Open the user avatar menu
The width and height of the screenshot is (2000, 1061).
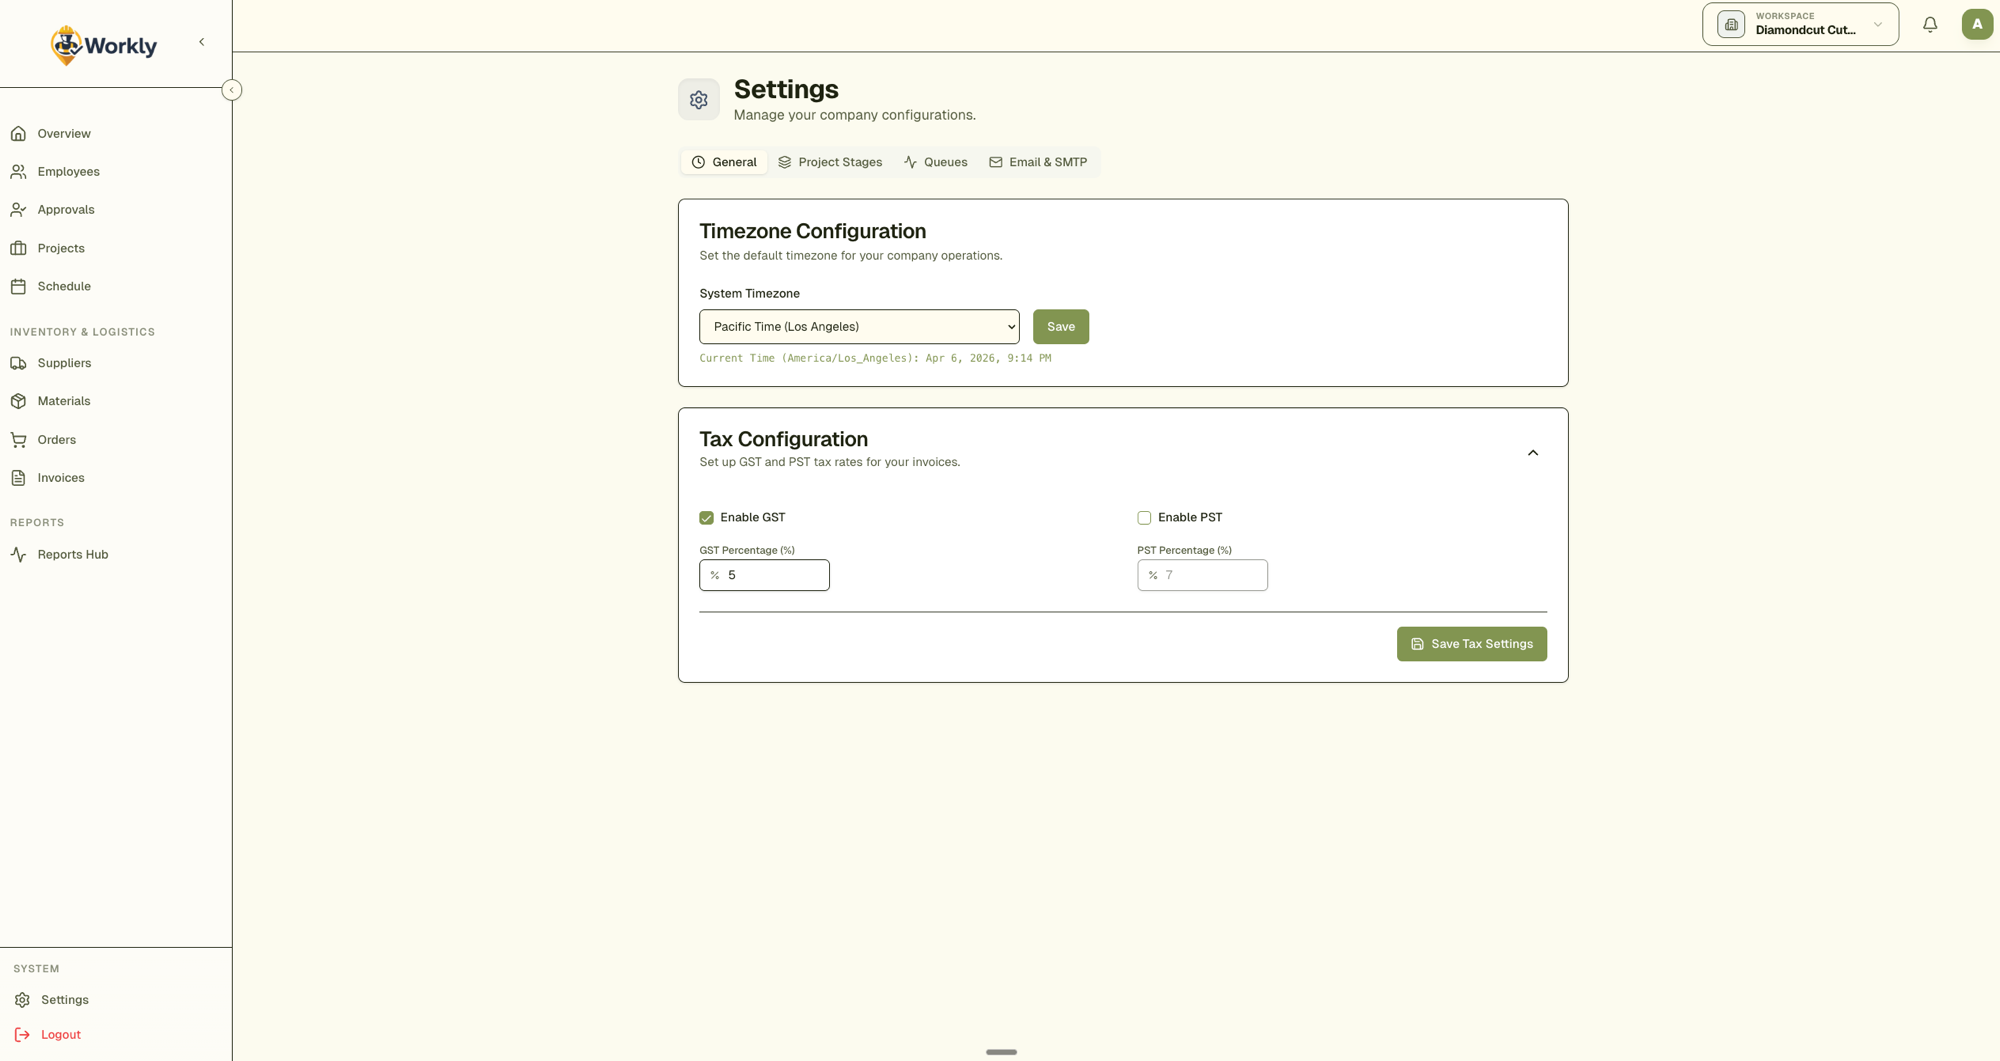(x=1976, y=25)
